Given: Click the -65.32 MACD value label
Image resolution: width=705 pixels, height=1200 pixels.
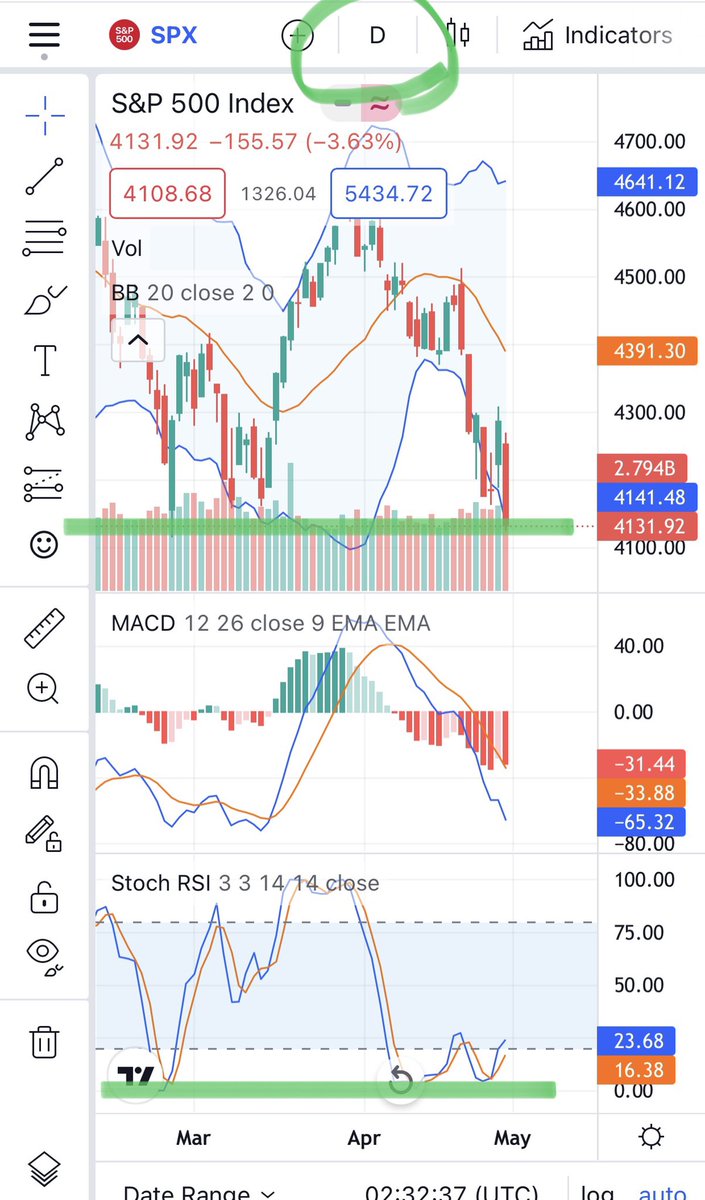Looking at the screenshot, I should (x=640, y=822).
